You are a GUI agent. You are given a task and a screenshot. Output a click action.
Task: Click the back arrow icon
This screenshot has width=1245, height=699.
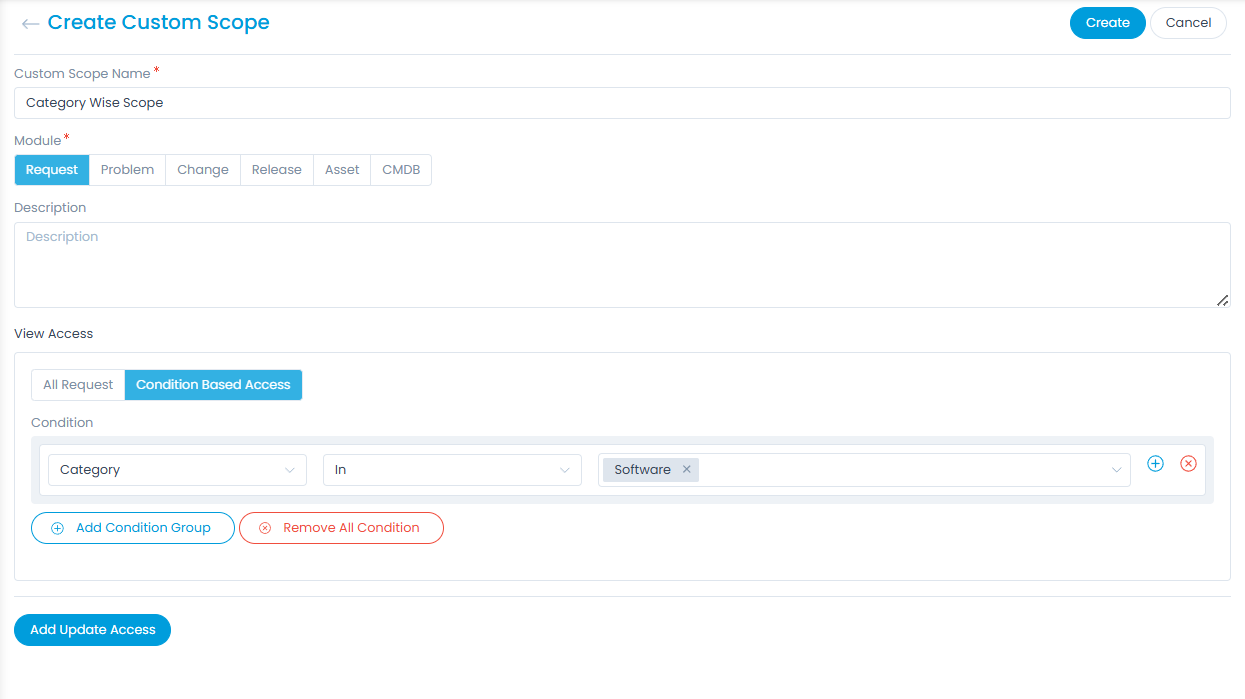[x=30, y=23]
